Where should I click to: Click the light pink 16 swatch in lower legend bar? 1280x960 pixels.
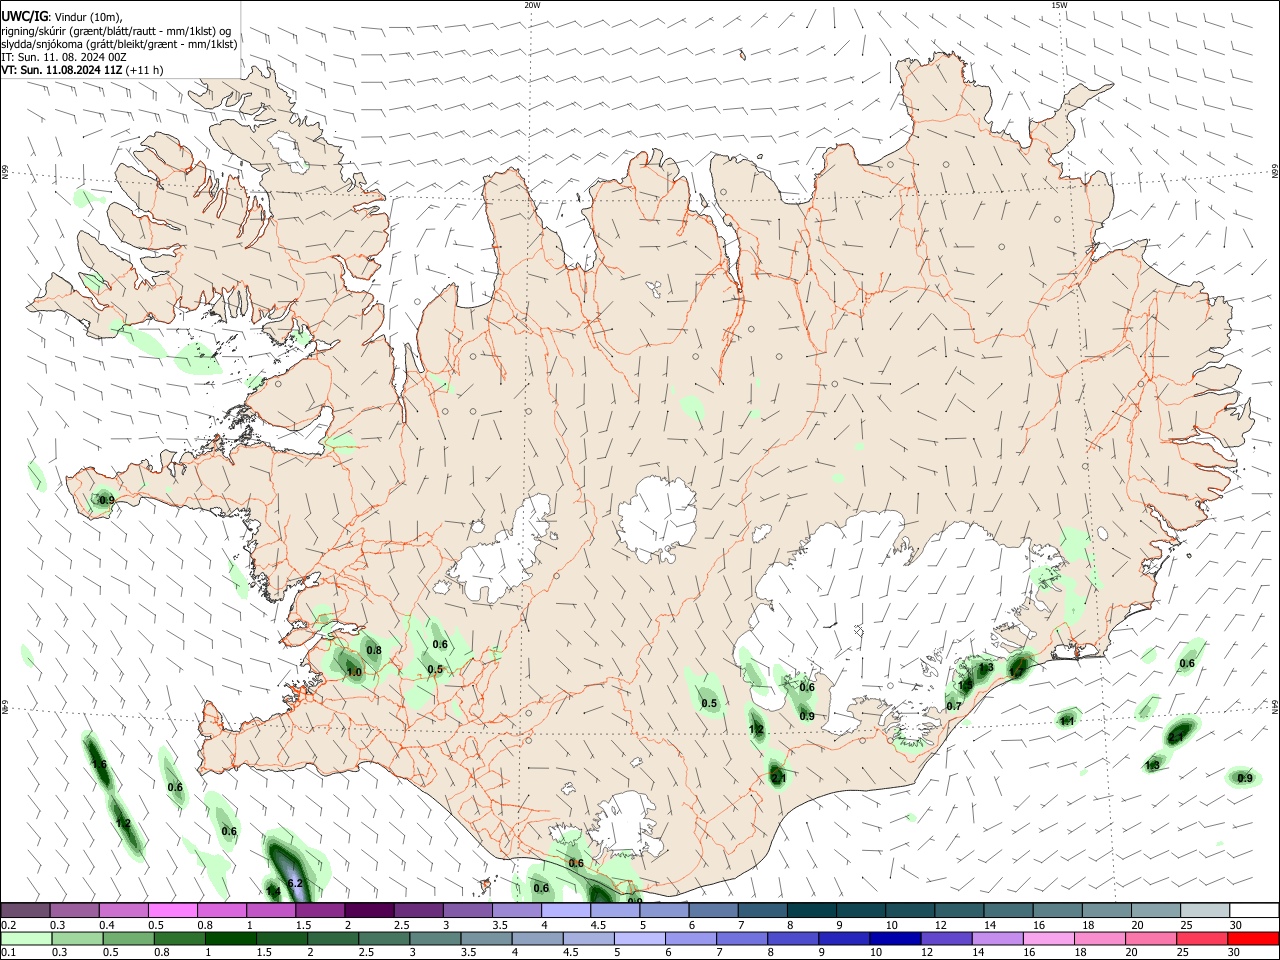(x=1047, y=939)
